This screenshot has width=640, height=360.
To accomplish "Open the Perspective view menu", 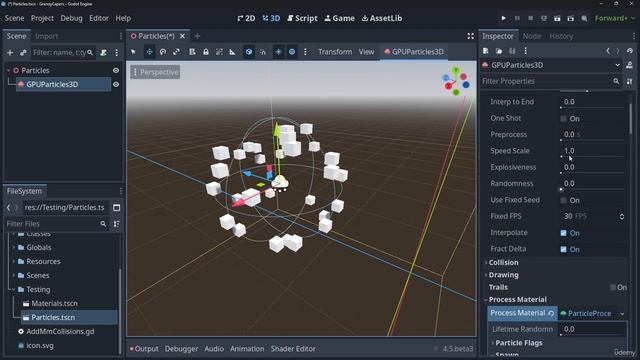I will [x=155, y=72].
